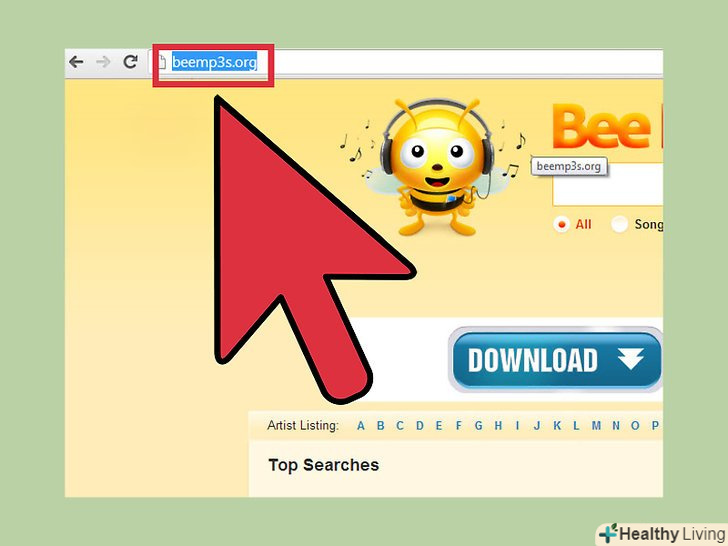The width and height of the screenshot is (728, 546).
Task: Open artist listing letter O
Action: pyautogui.click(x=635, y=426)
